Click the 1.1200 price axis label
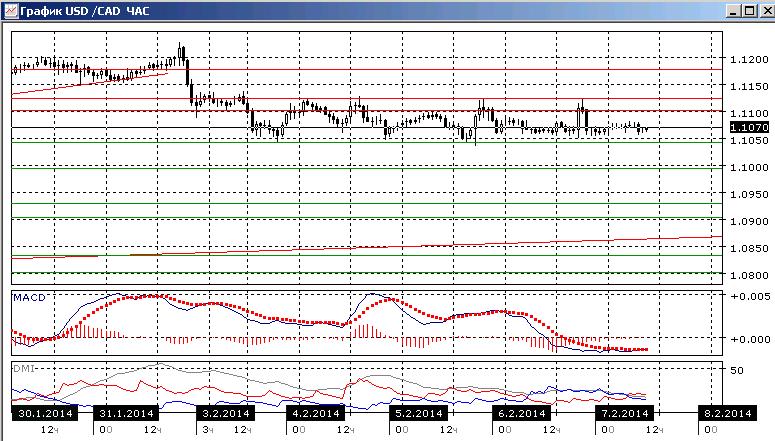The image size is (775, 441). click(x=749, y=59)
